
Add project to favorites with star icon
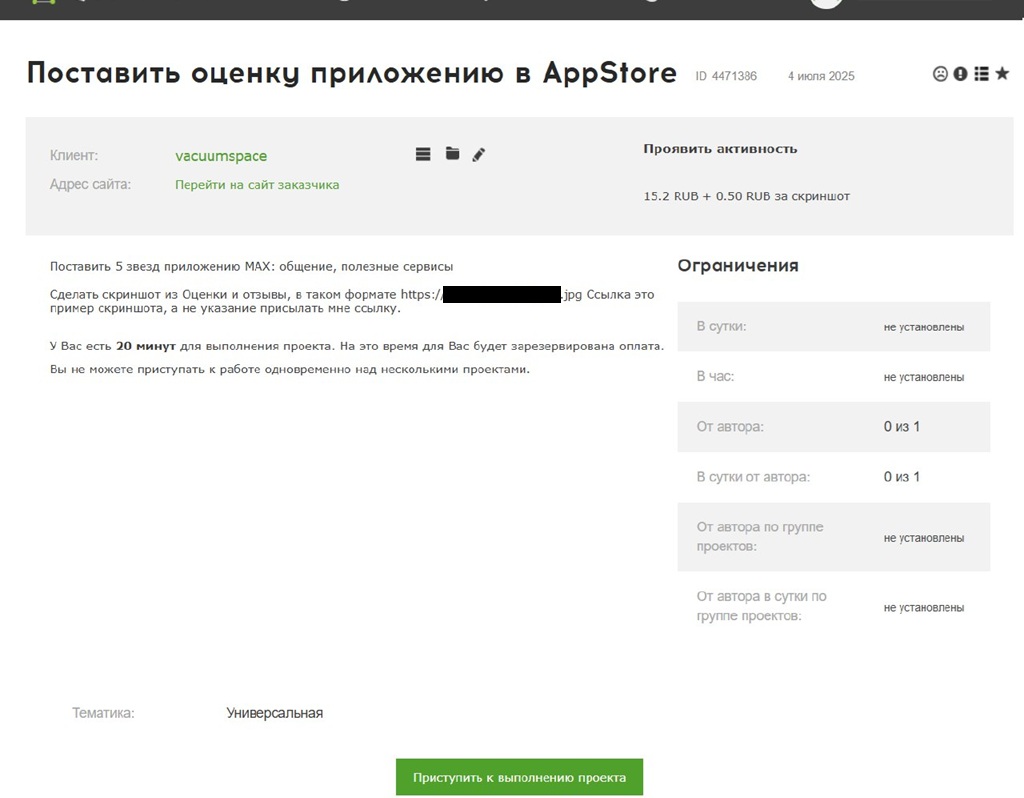coord(1002,74)
